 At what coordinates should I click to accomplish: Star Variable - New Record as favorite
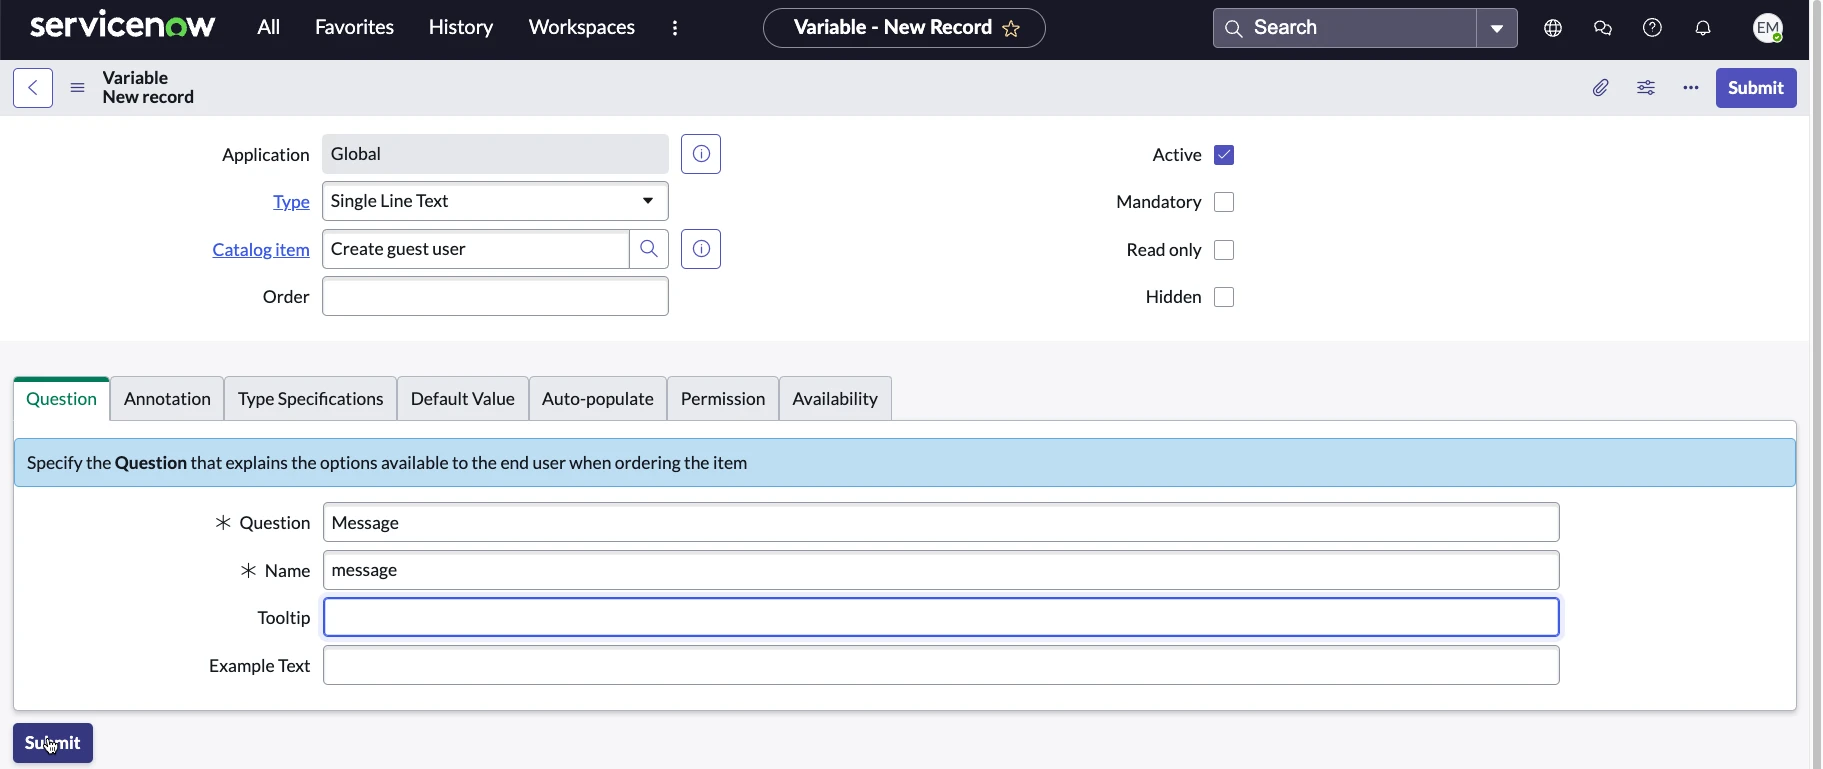[x=1012, y=29]
